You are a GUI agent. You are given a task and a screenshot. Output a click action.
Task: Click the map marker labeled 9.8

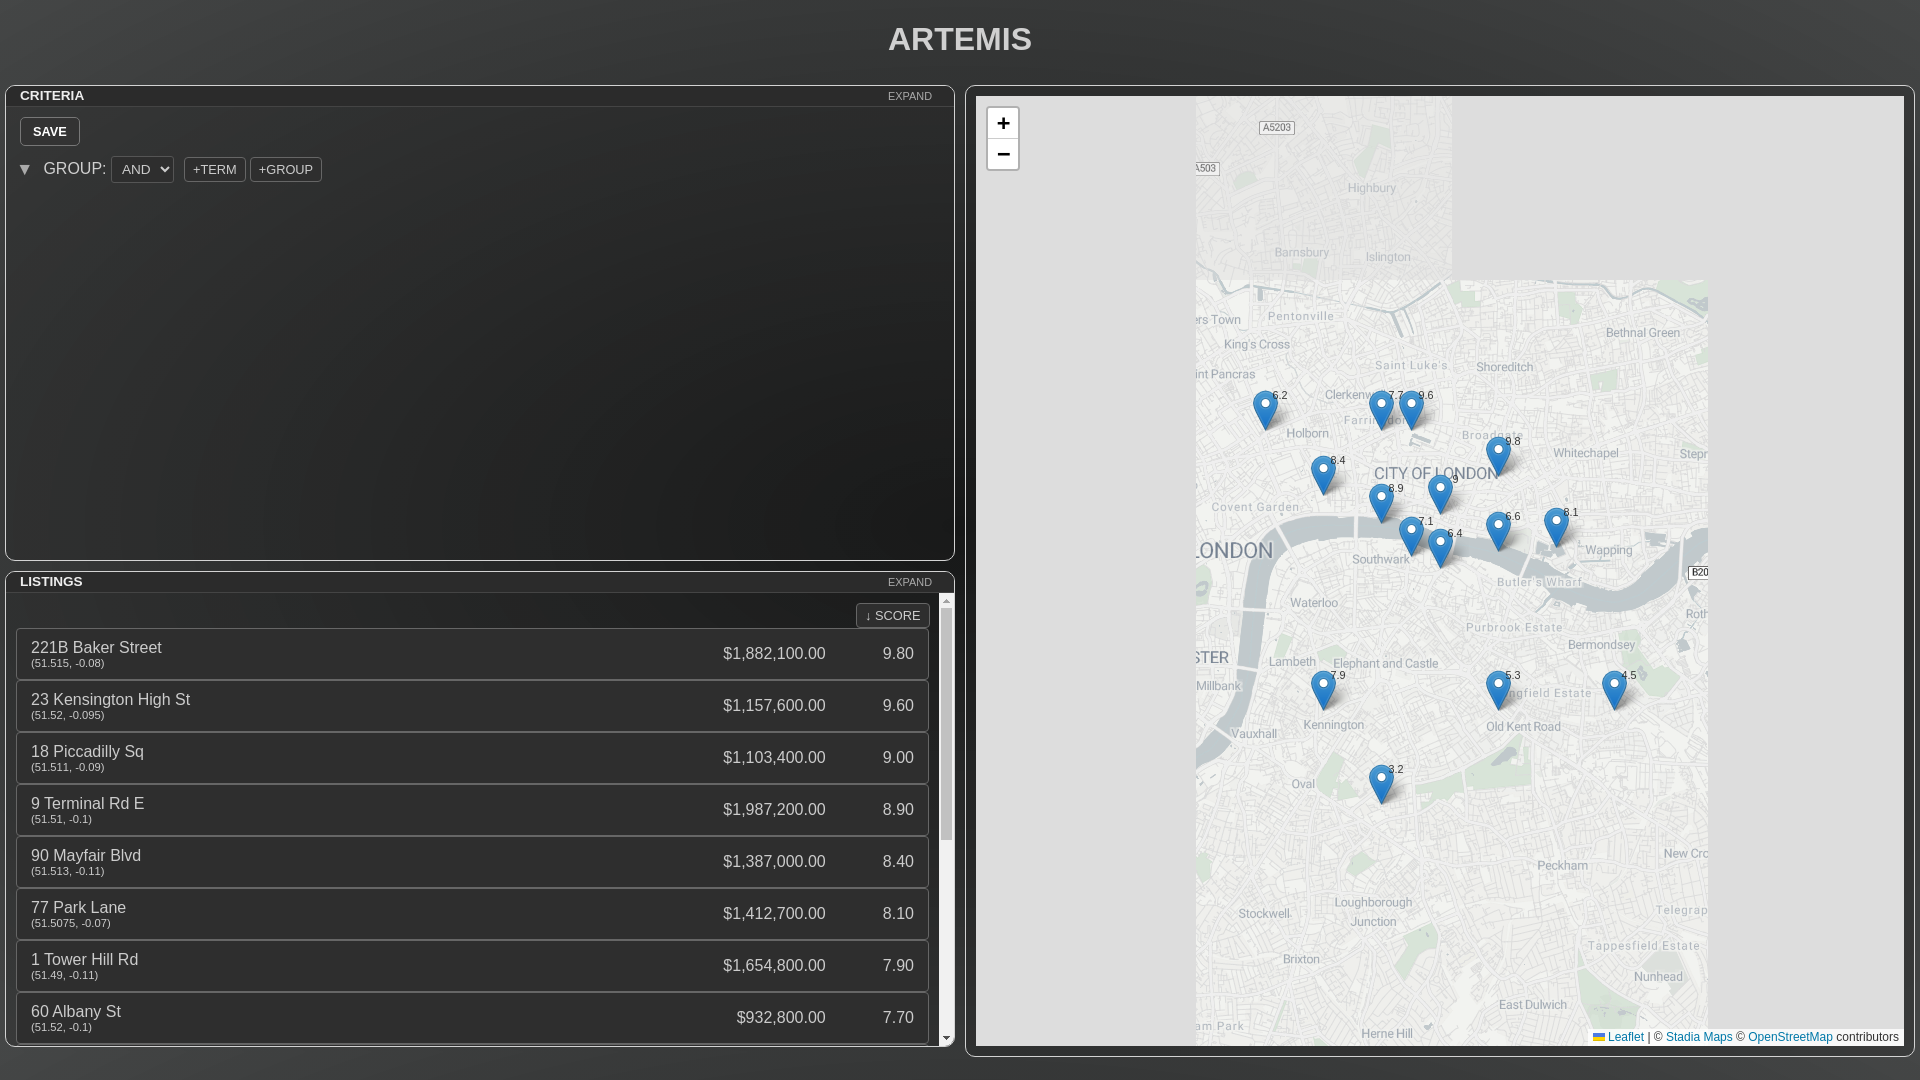(x=1498, y=456)
